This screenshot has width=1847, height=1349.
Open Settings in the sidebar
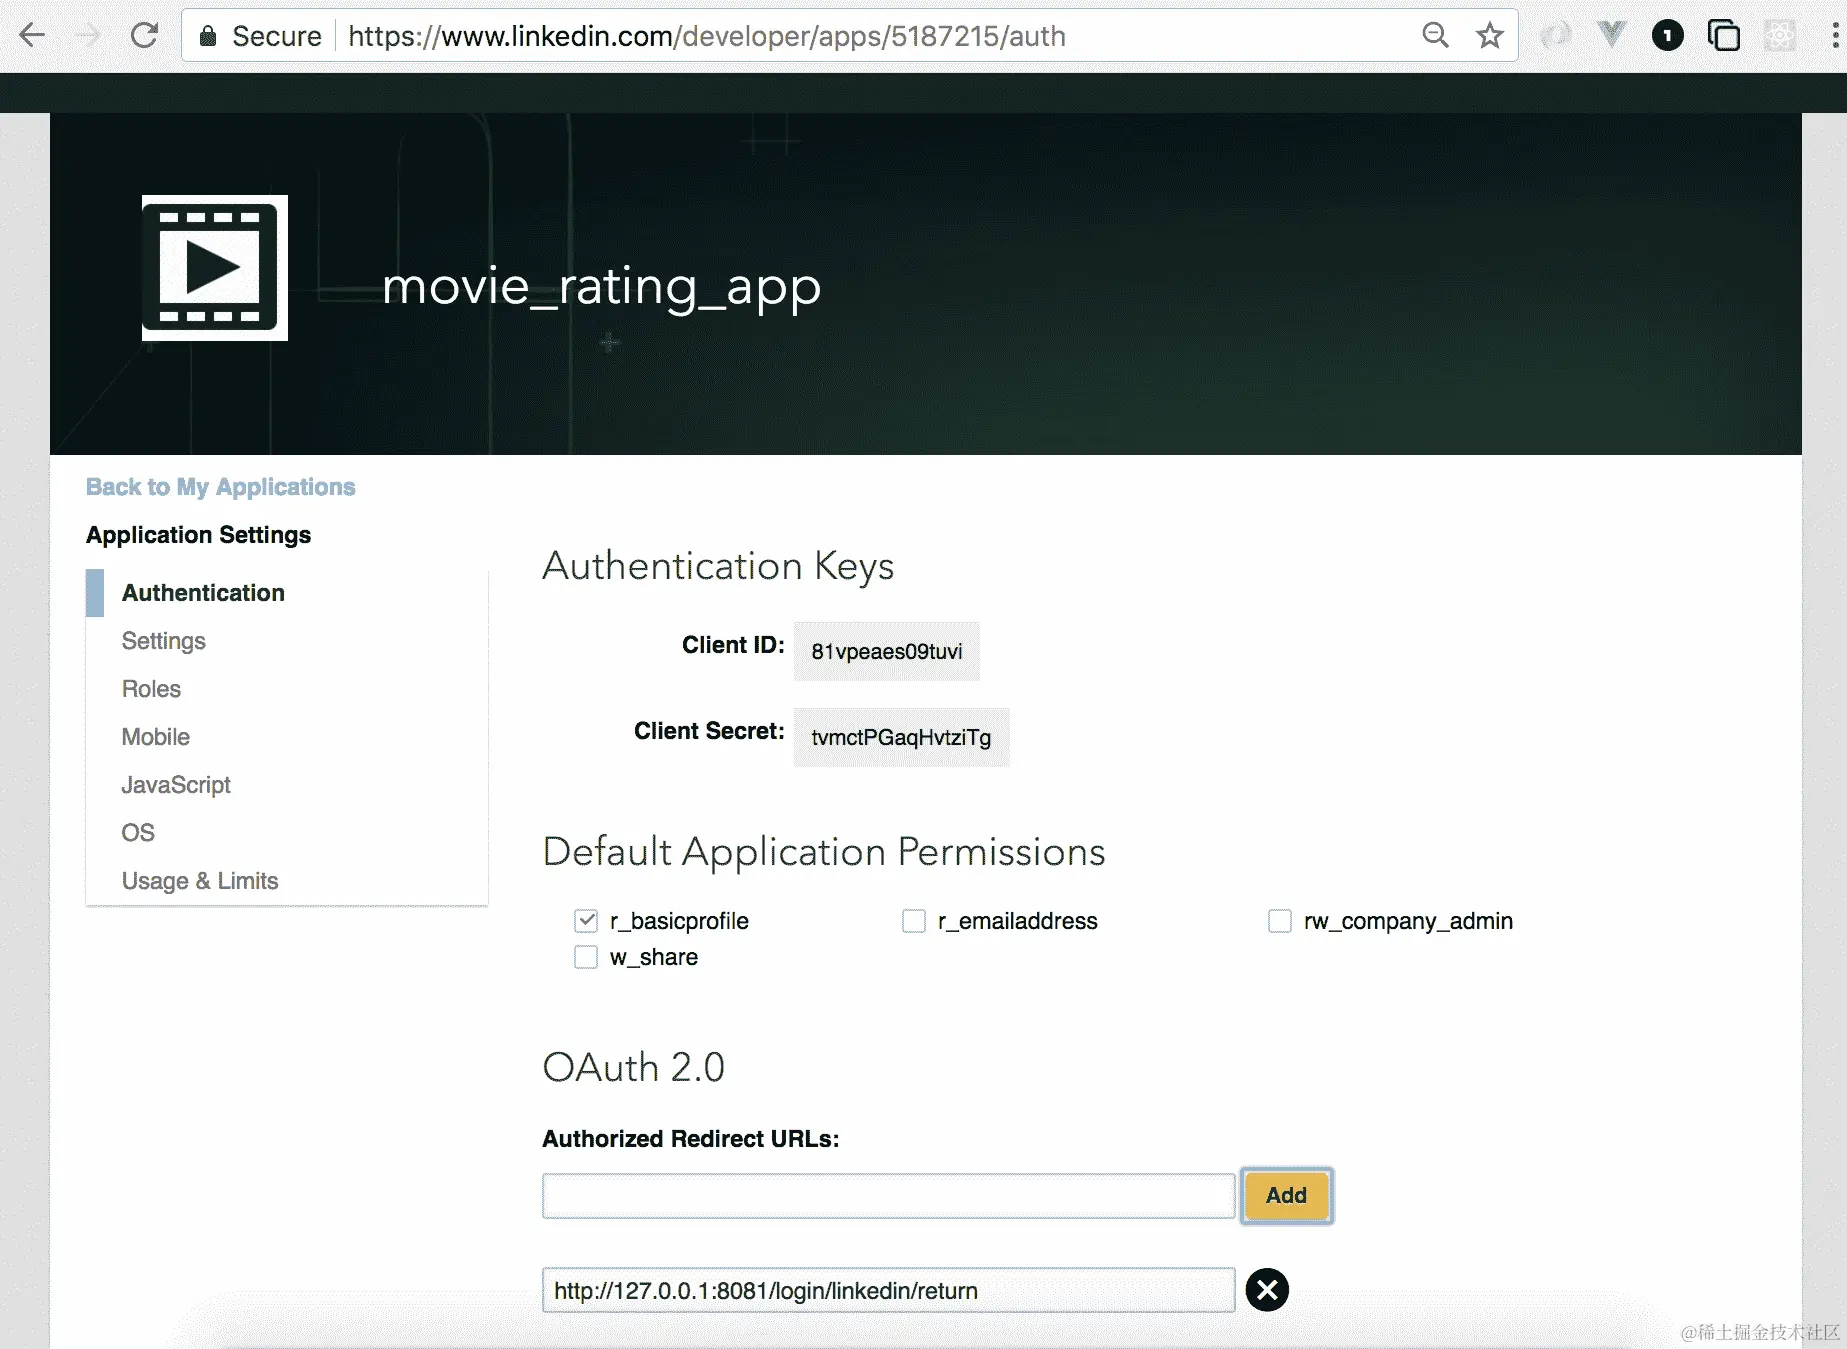(x=164, y=641)
